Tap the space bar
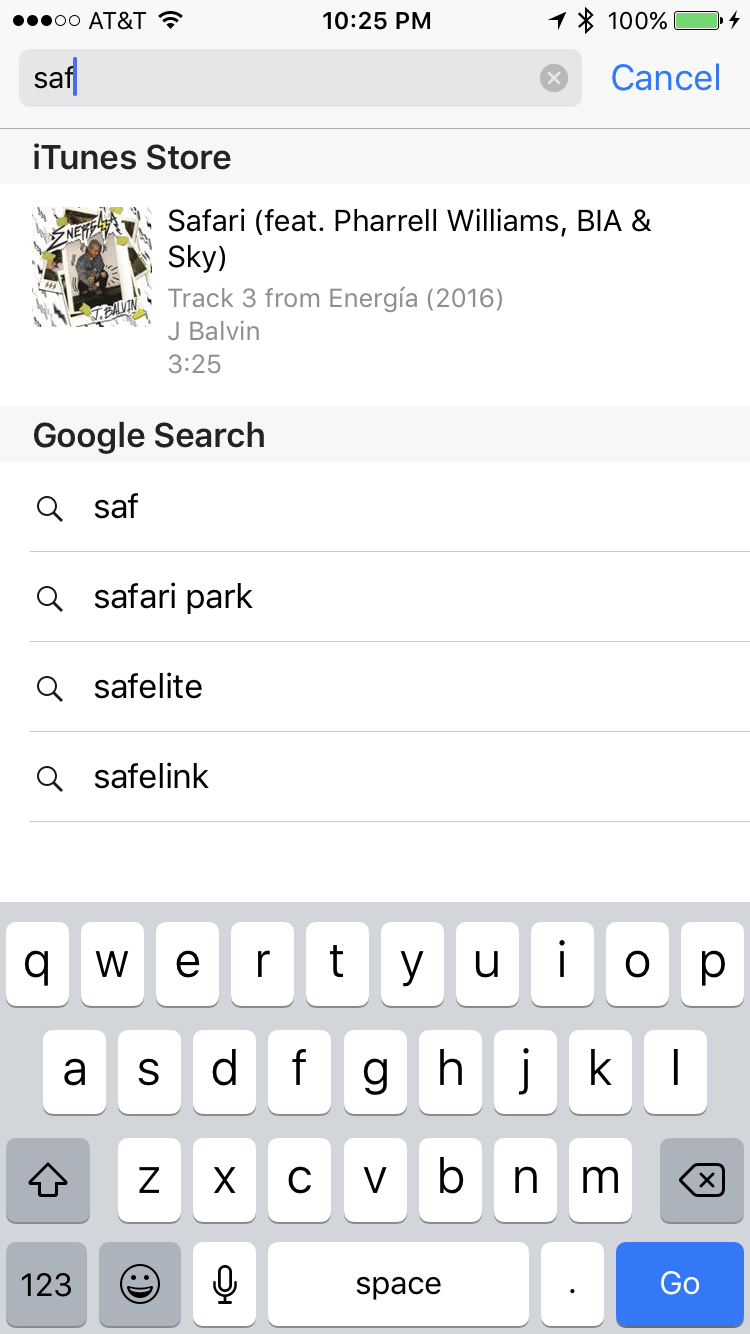 tap(398, 1285)
